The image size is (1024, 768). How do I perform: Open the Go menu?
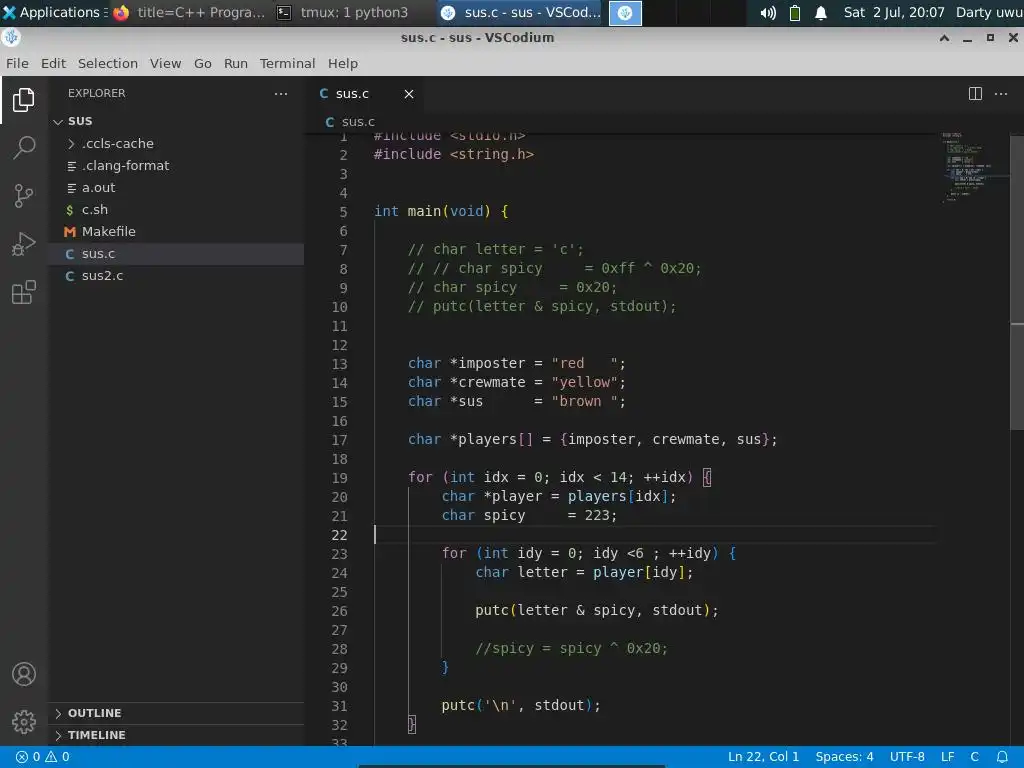coord(202,63)
